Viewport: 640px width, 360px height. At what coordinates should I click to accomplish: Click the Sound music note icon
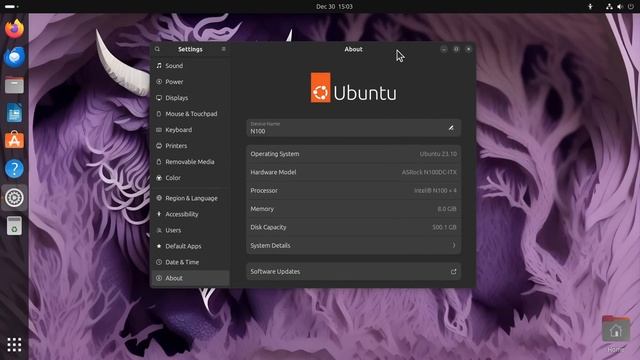[x=159, y=65]
